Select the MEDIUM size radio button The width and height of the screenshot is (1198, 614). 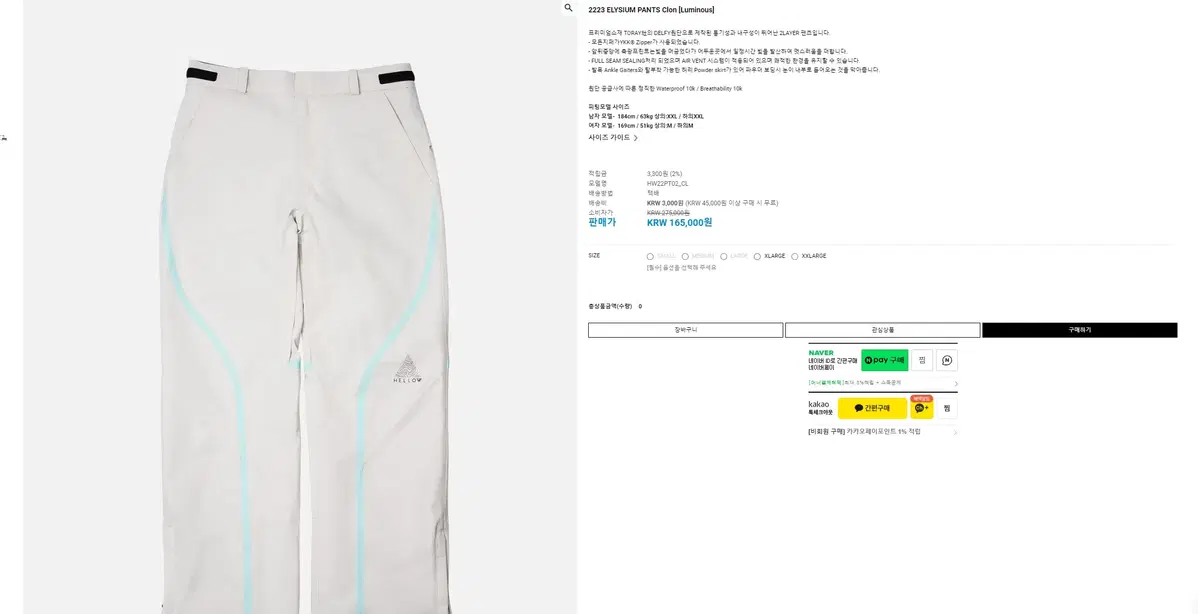685,257
